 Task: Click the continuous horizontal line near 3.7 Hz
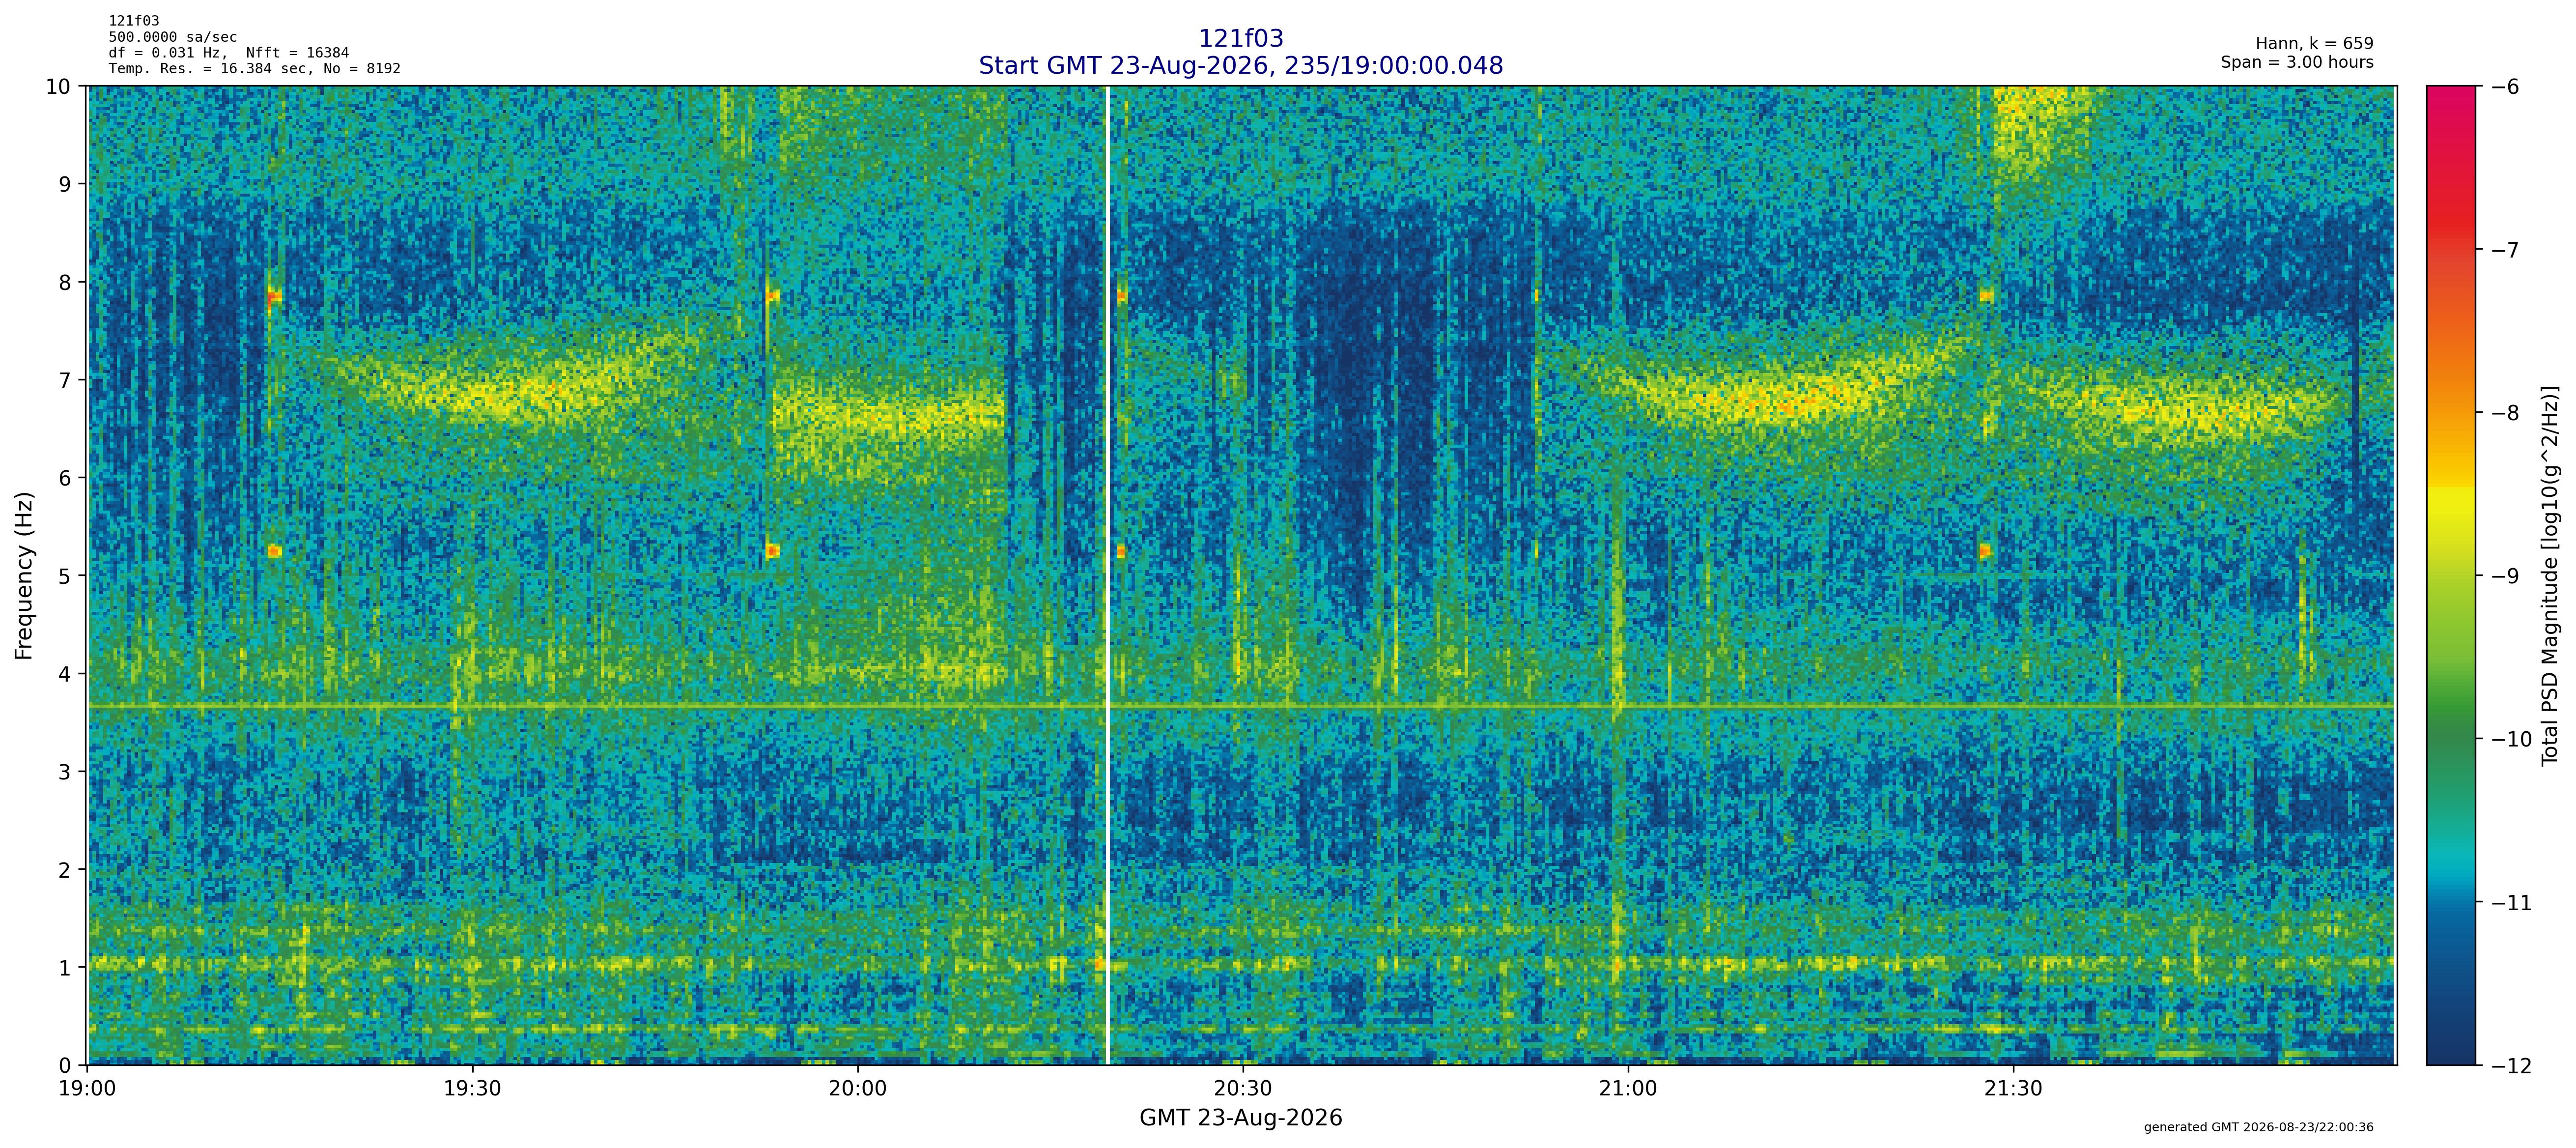[x=1242, y=707]
